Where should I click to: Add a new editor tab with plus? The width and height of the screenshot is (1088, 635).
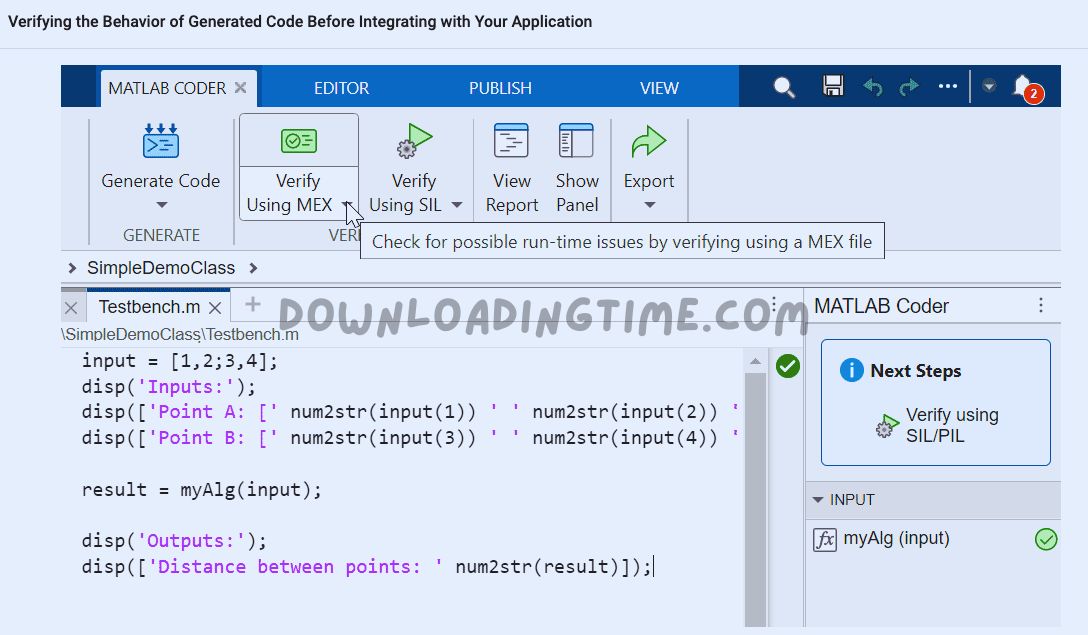252,305
